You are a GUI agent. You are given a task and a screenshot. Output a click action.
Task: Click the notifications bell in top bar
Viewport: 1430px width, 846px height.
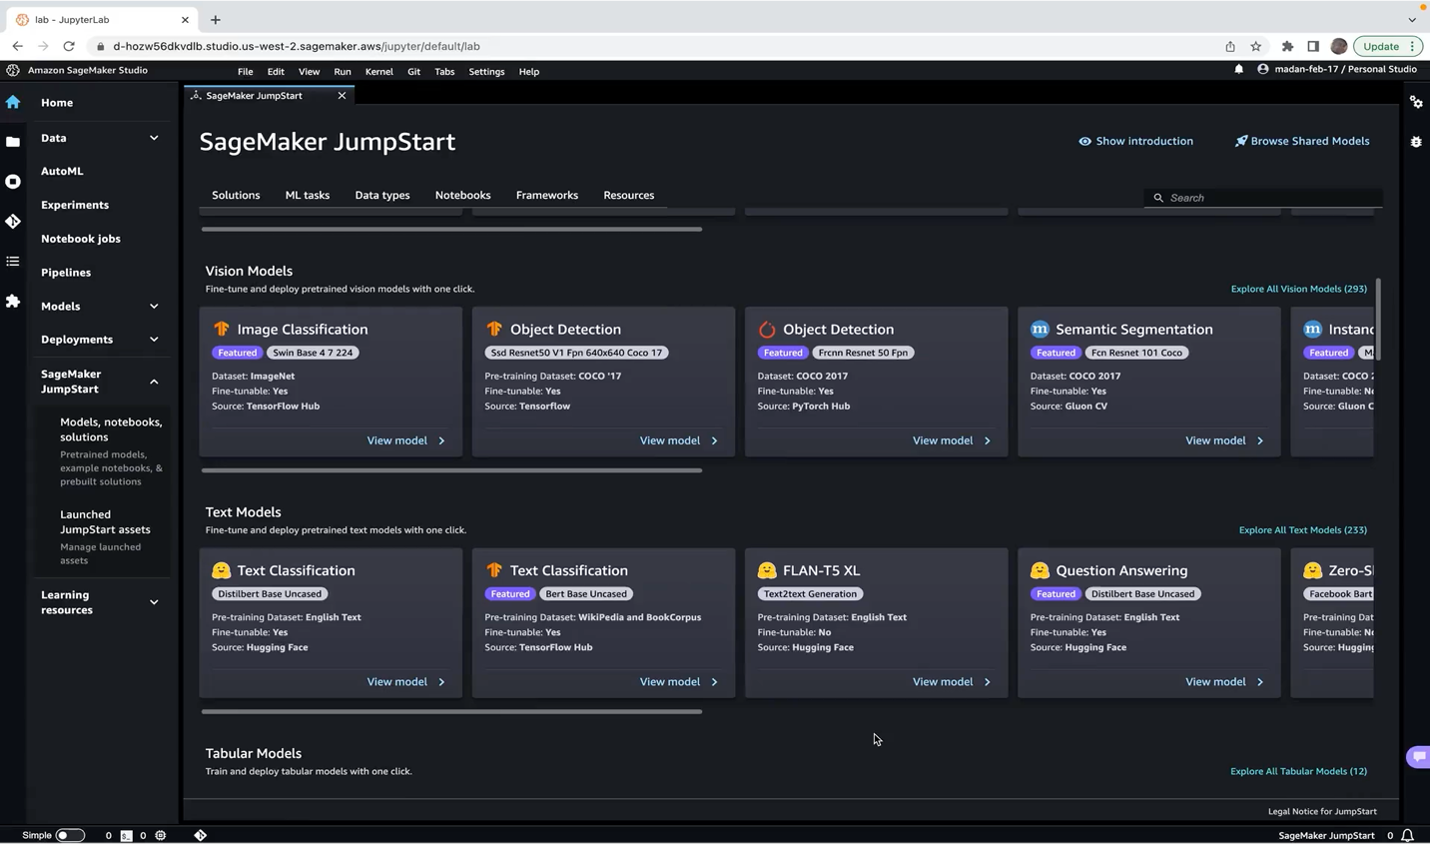point(1239,70)
